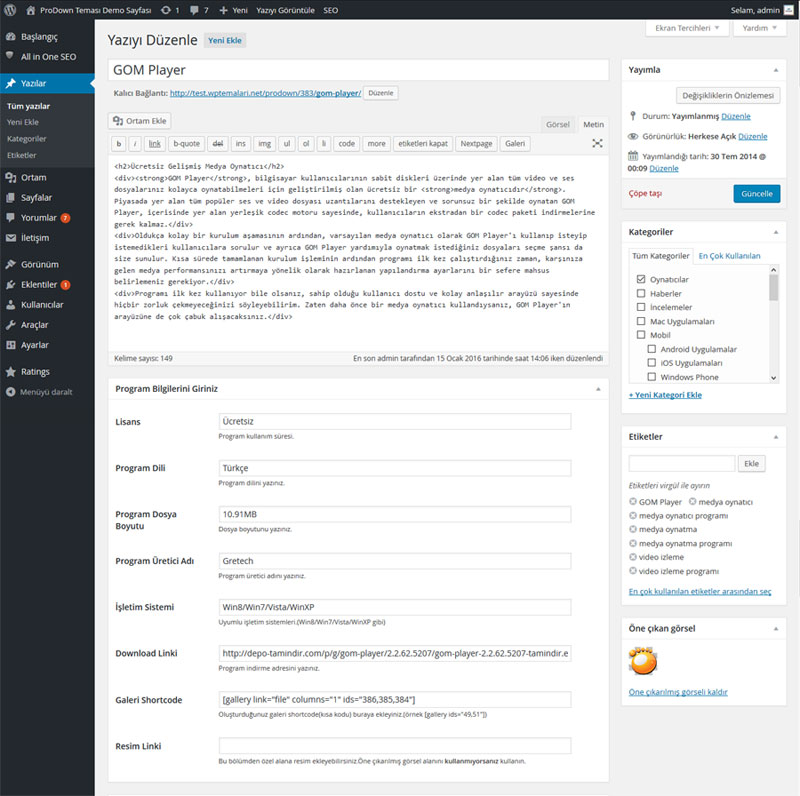This screenshot has width=800, height=796.
Task: Collapse the Kategoriler panel
Action: 776,232
